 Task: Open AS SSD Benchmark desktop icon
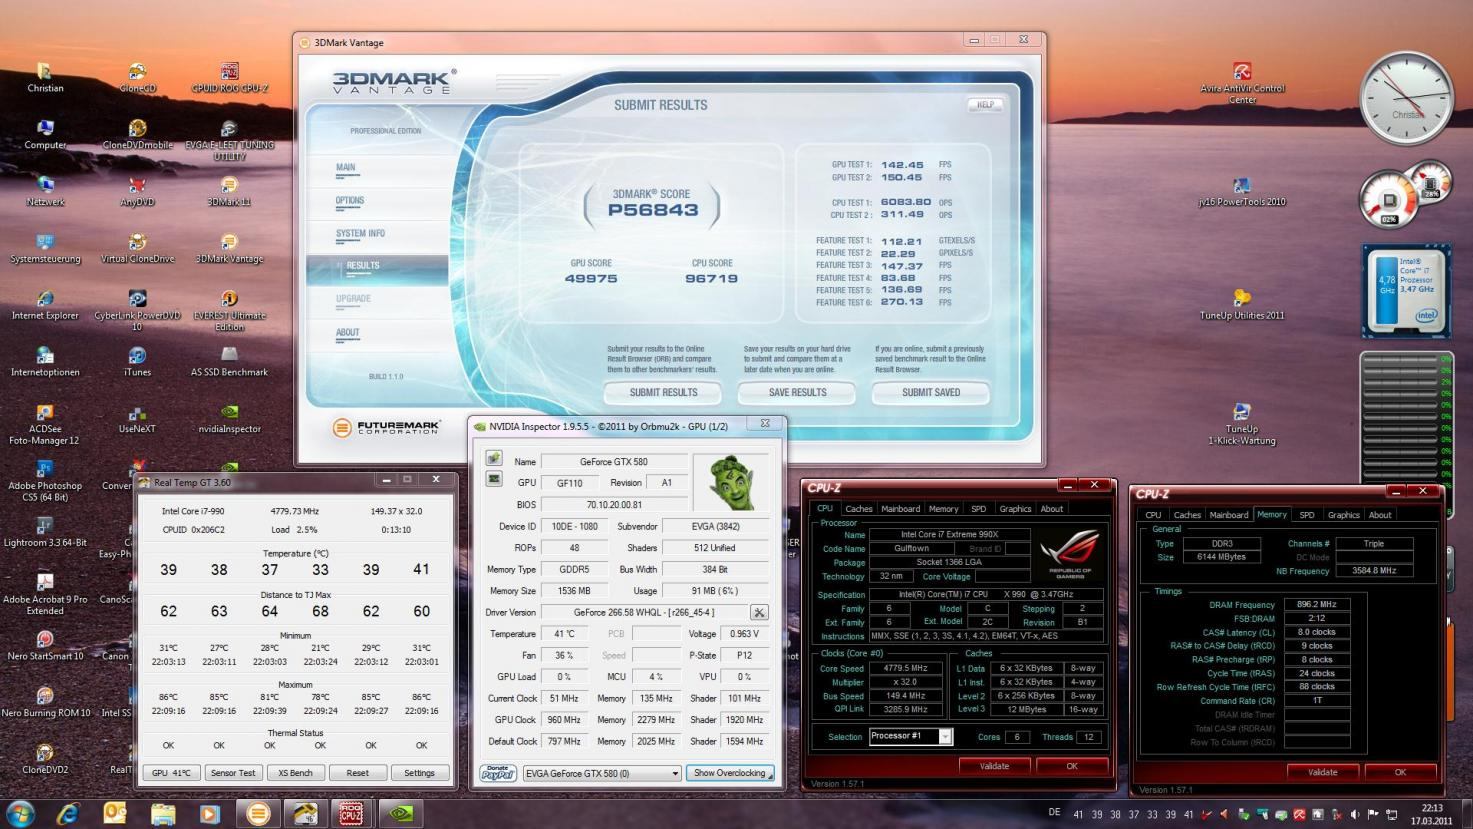pos(229,362)
